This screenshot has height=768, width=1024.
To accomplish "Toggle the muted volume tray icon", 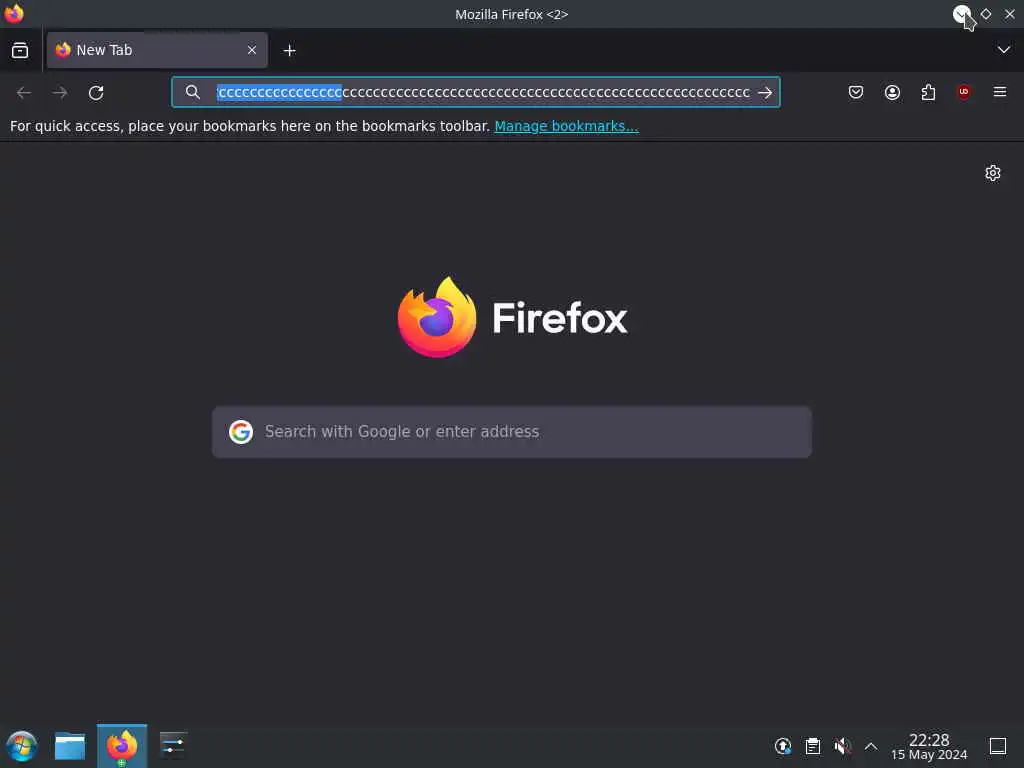I will point(842,746).
